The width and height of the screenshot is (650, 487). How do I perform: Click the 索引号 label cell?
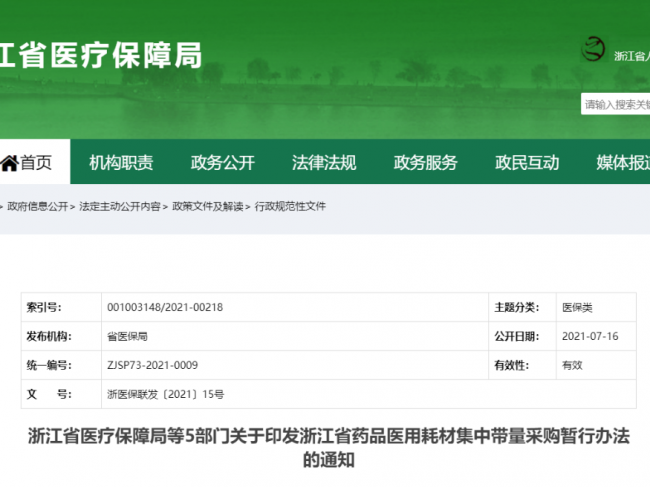pyautogui.click(x=61, y=307)
